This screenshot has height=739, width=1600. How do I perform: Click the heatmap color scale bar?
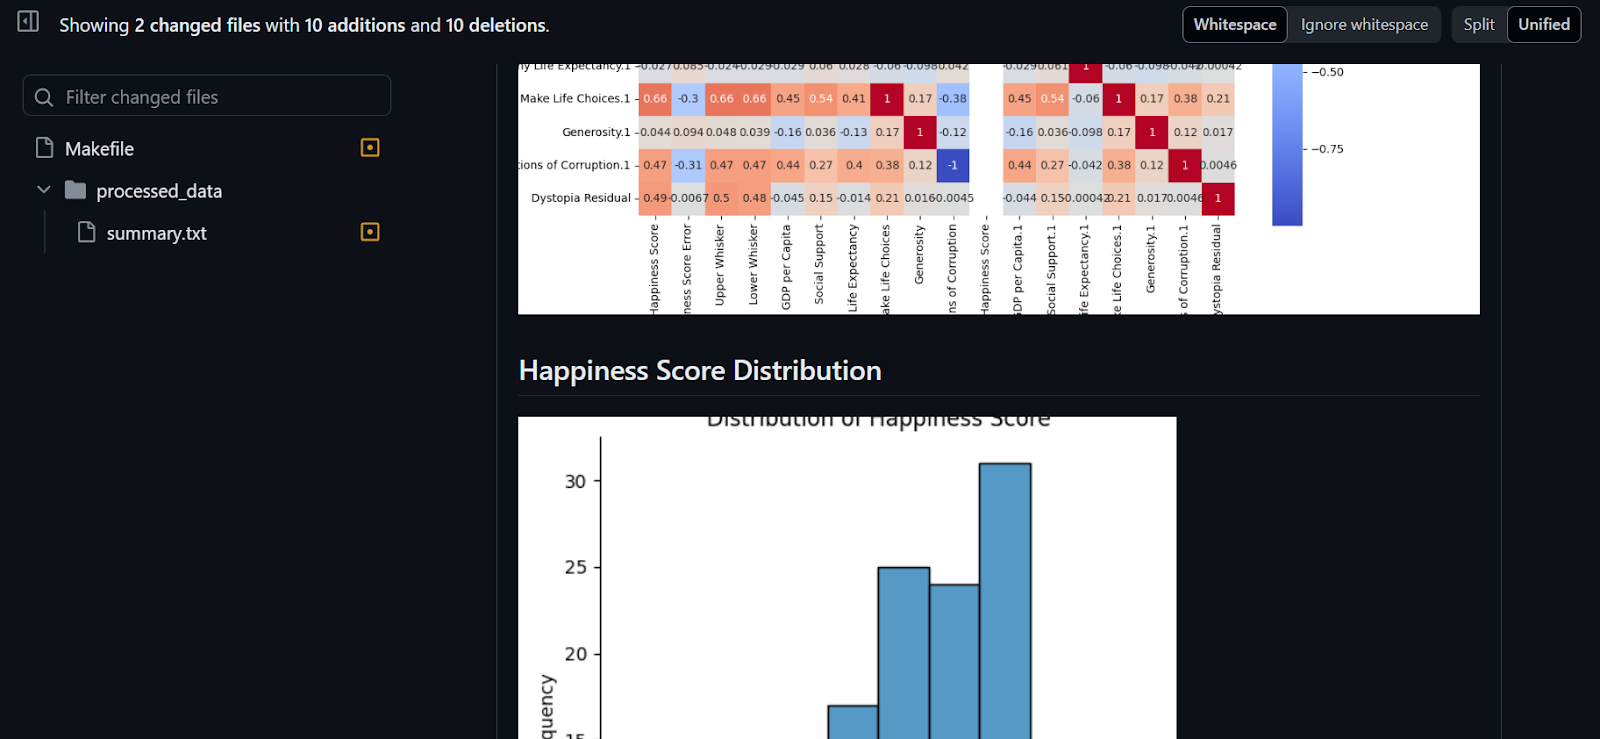1287,145
